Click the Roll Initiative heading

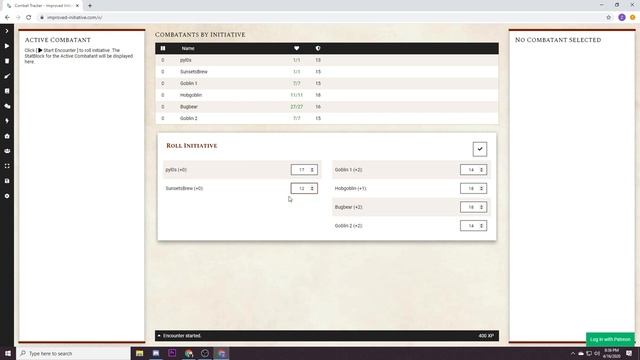(192, 146)
